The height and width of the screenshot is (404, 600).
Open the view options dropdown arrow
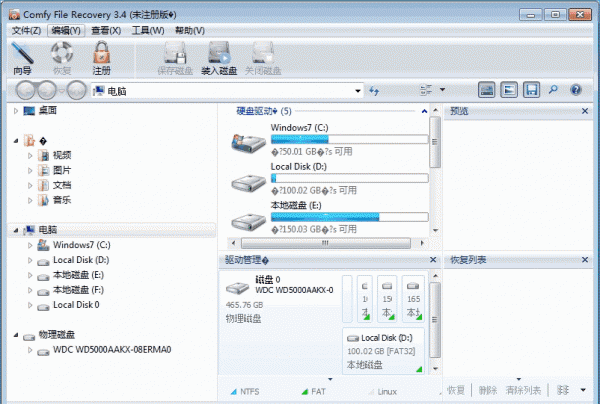click(442, 90)
